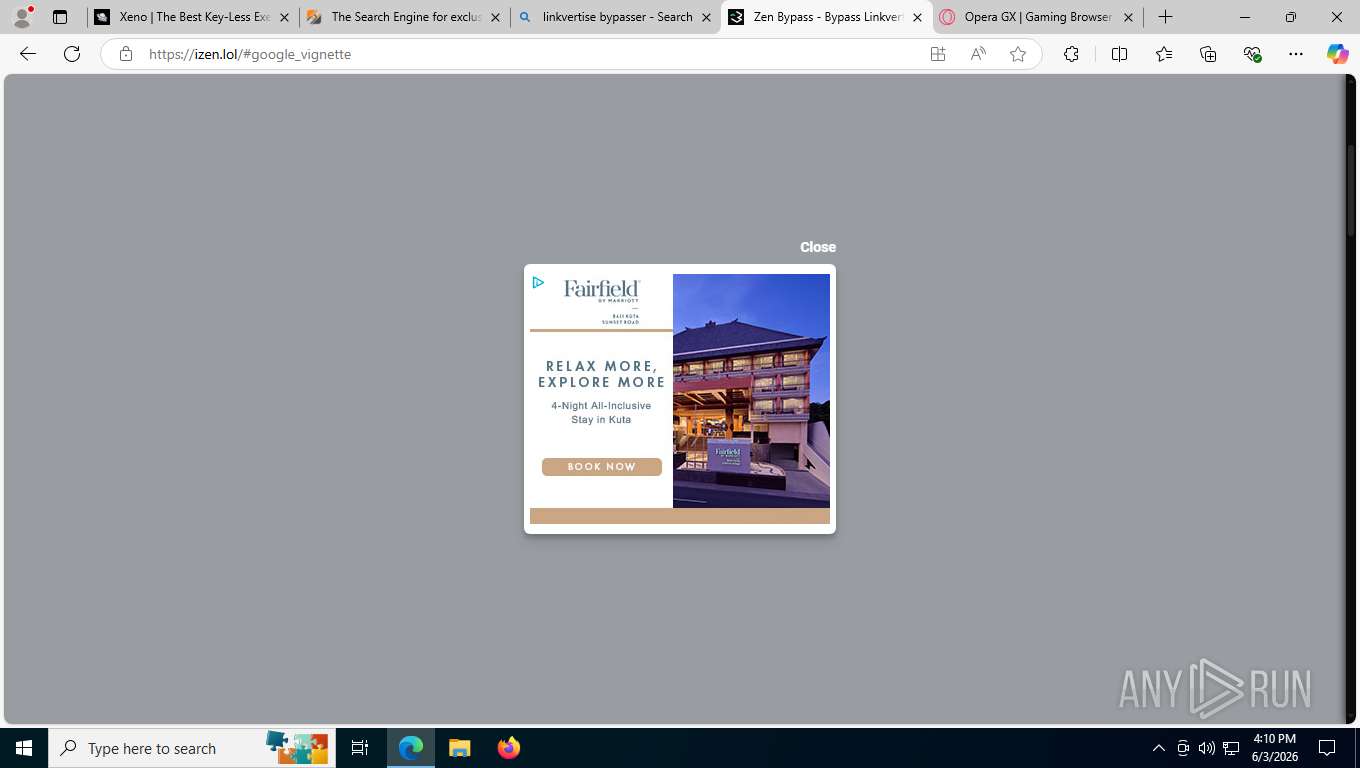This screenshot has width=1360, height=768.
Task: Open Microsoft Edge taskbar icon
Action: click(x=411, y=748)
